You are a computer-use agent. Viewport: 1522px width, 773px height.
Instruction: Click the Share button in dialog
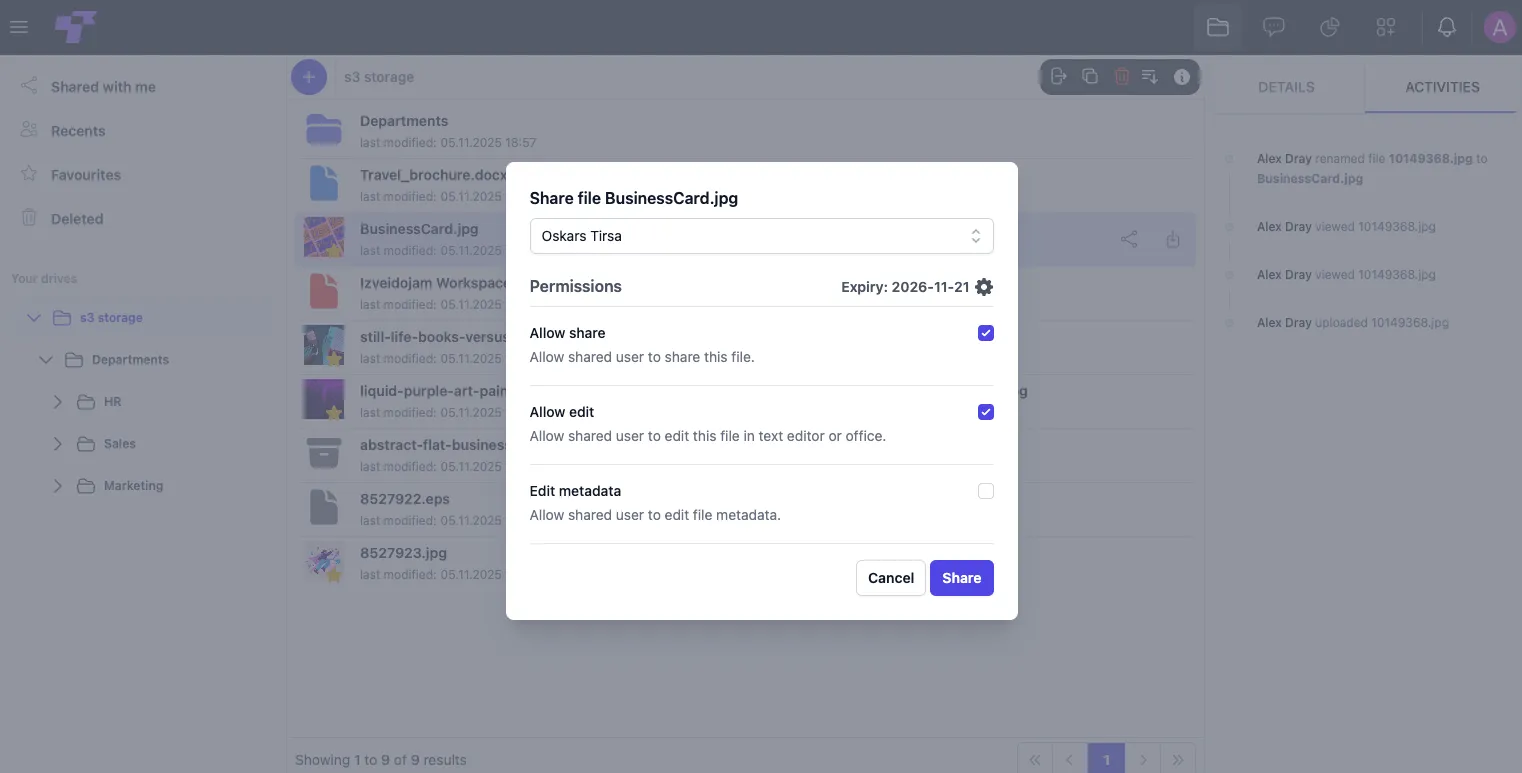962,578
